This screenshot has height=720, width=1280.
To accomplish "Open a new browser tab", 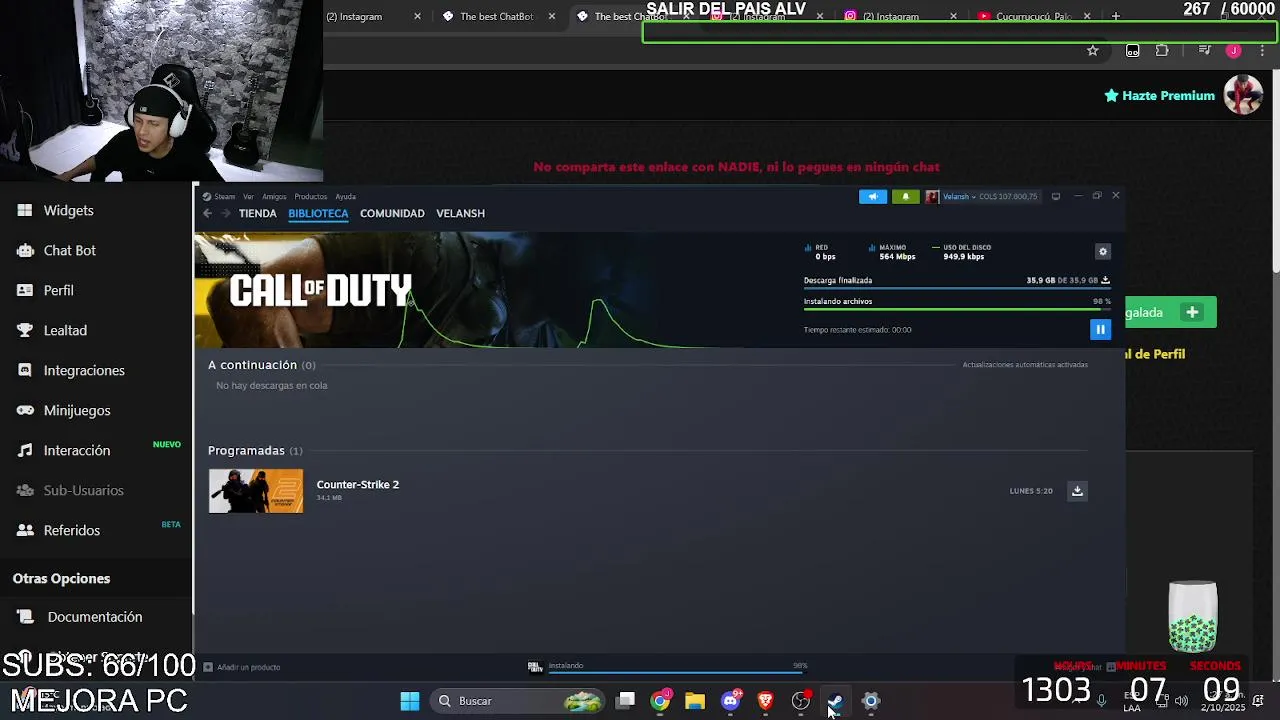I will tap(1116, 16).
